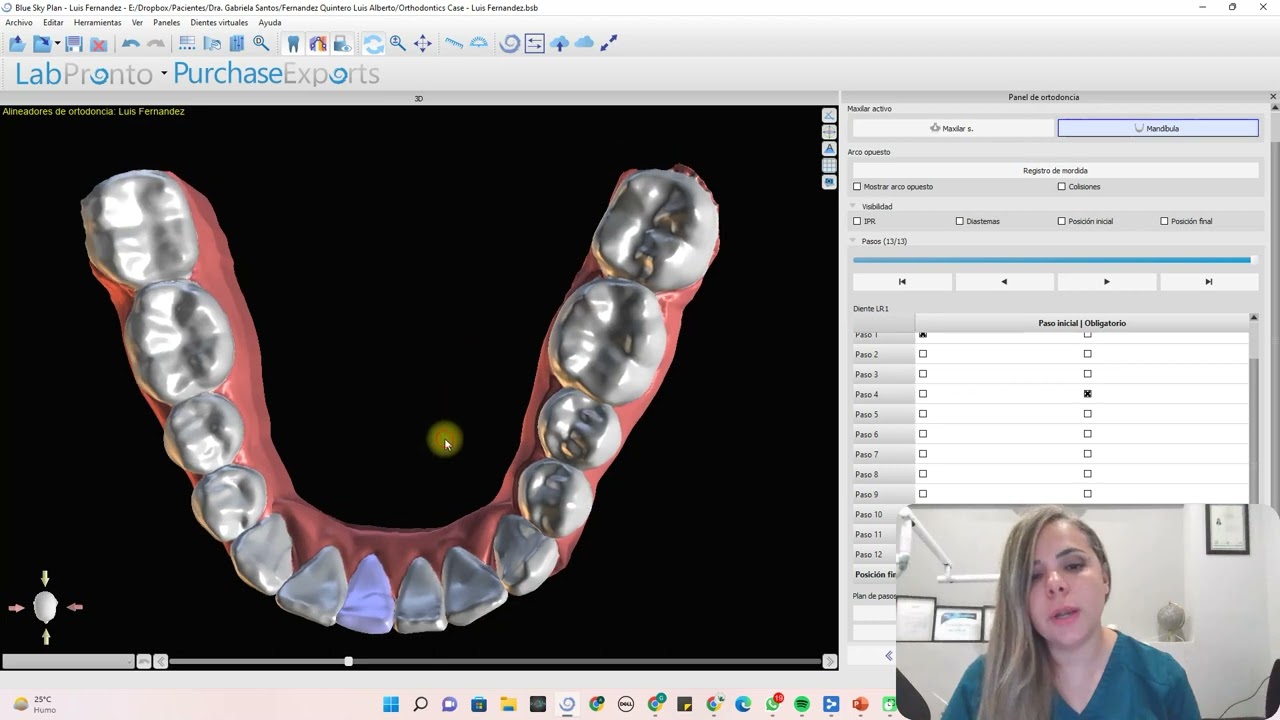Check Paso 2 Paso inicial checkbox
The image size is (1280, 720).
point(923,354)
